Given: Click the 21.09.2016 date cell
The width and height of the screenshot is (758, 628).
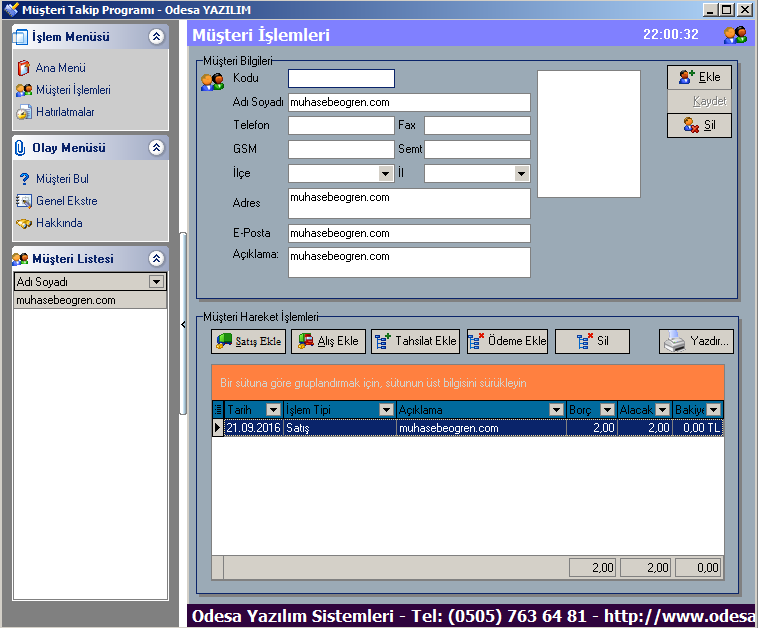Looking at the screenshot, I should 253,428.
